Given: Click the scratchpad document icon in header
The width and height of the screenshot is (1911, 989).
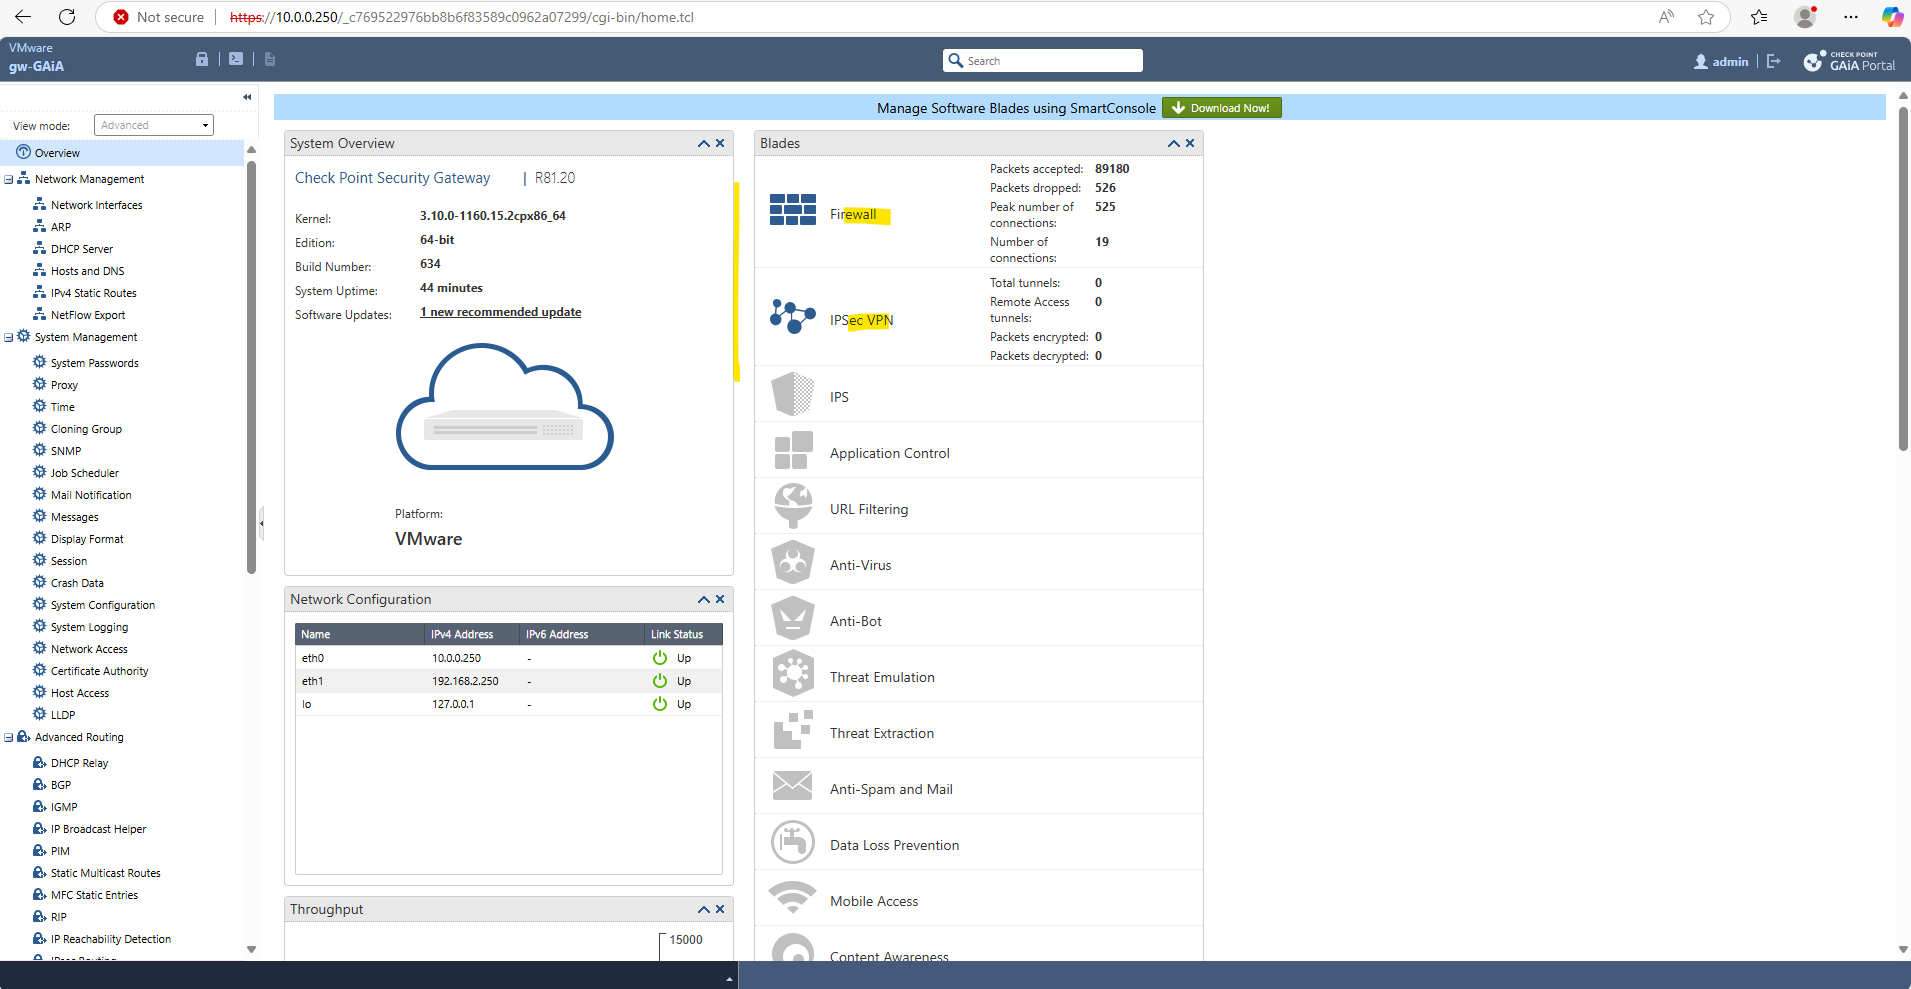Looking at the screenshot, I should point(270,59).
